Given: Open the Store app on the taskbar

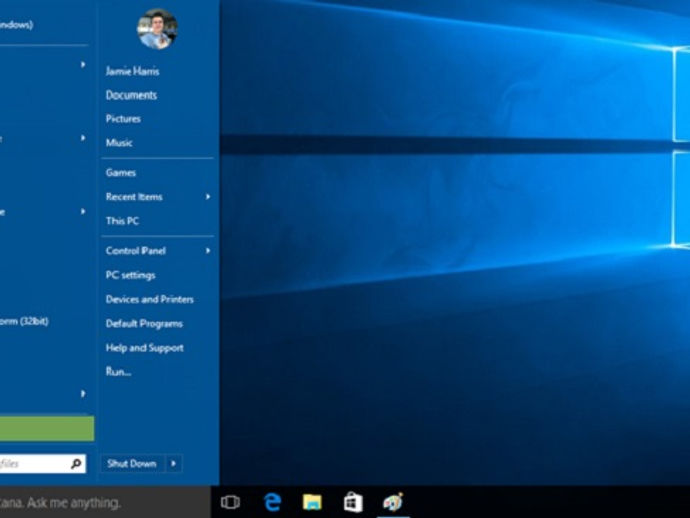Looking at the screenshot, I should (x=353, y=502).
